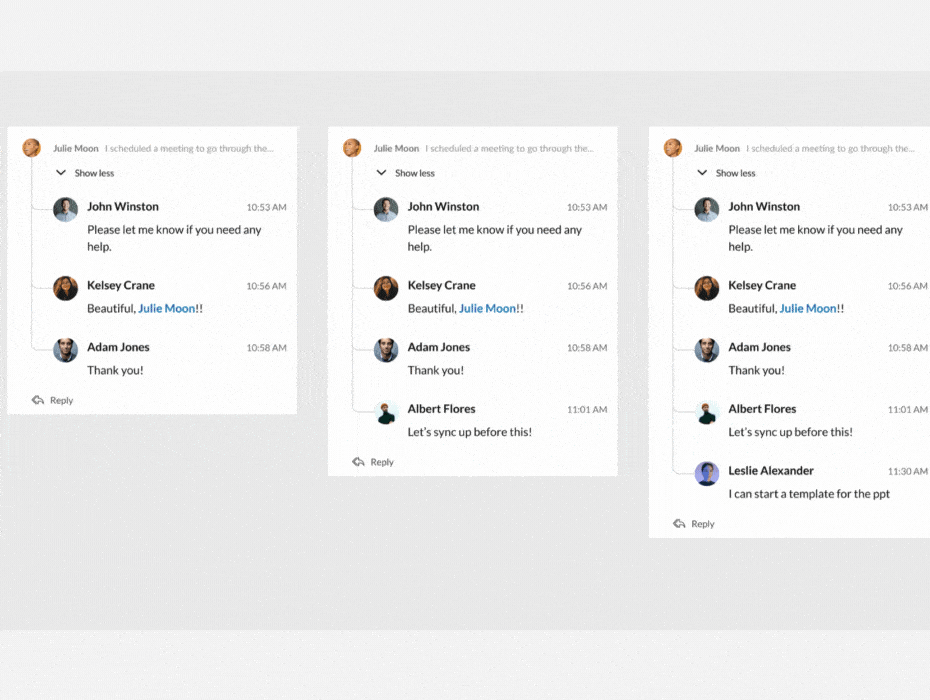Click Leslie Alexander's profile avatar
The width and height of the screenshot is (930, 700).
pyautogui.click(x=707, y=473)
